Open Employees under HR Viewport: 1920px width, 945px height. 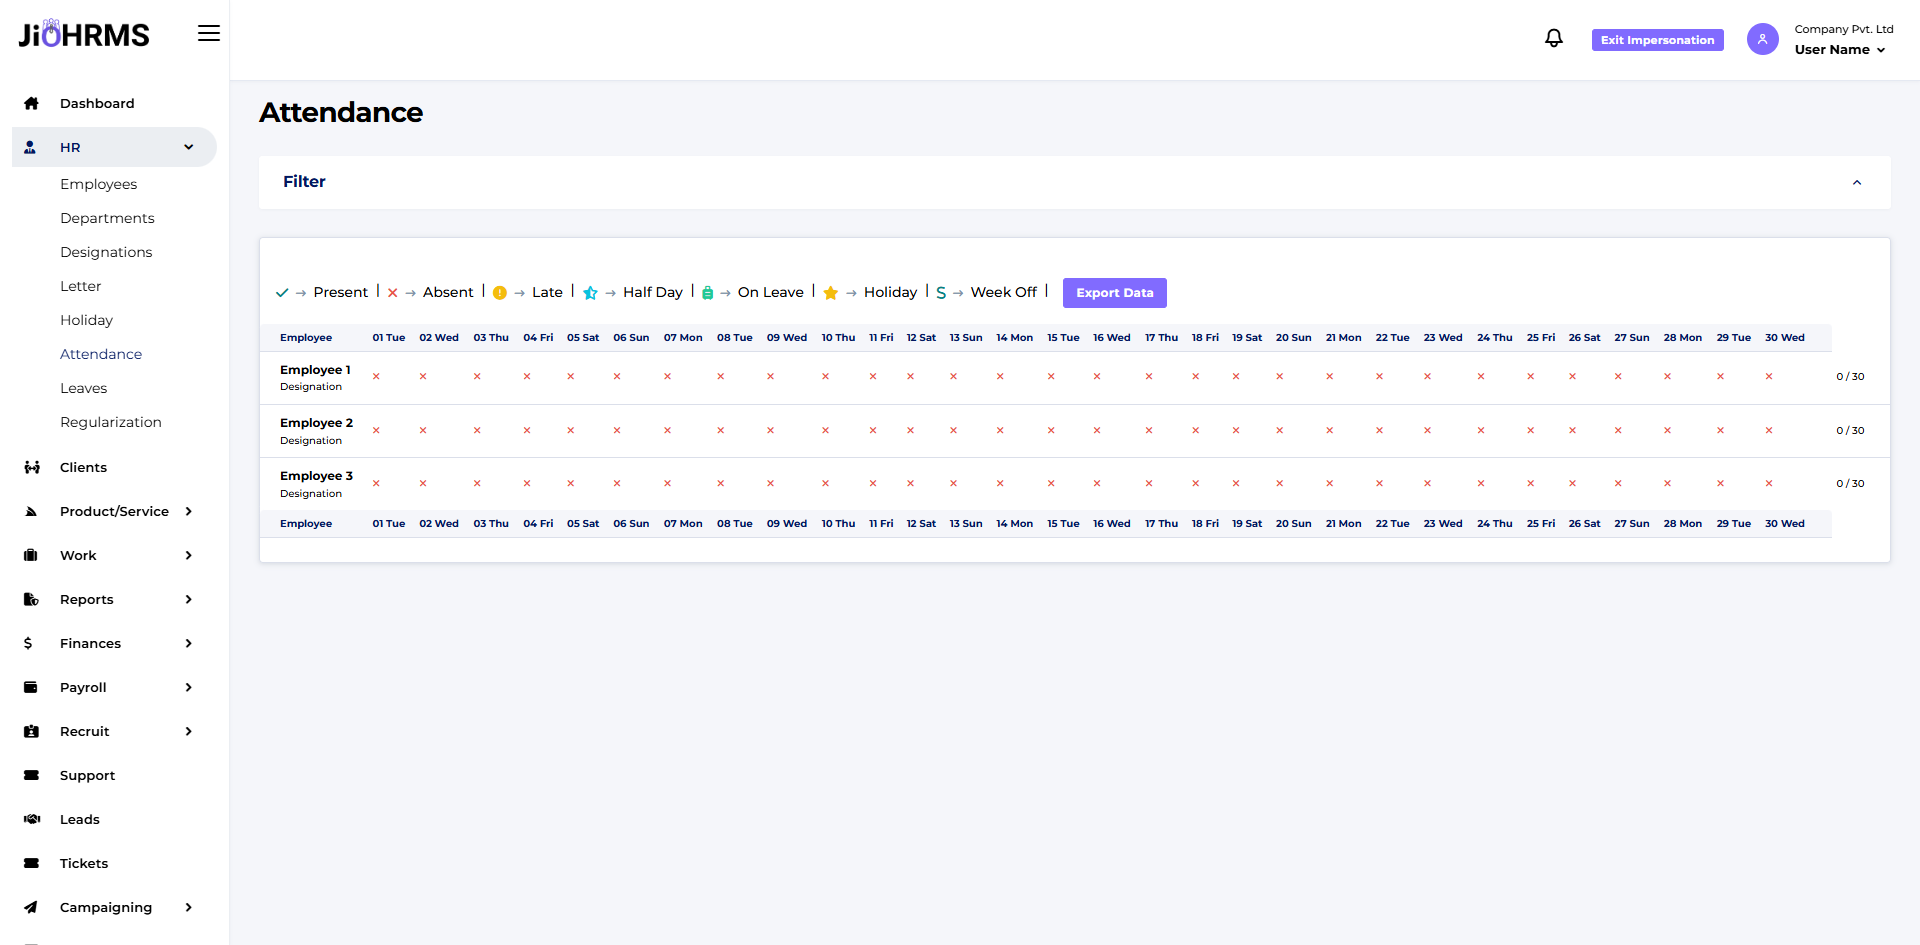pyautogui.click(x=98, y=184)
